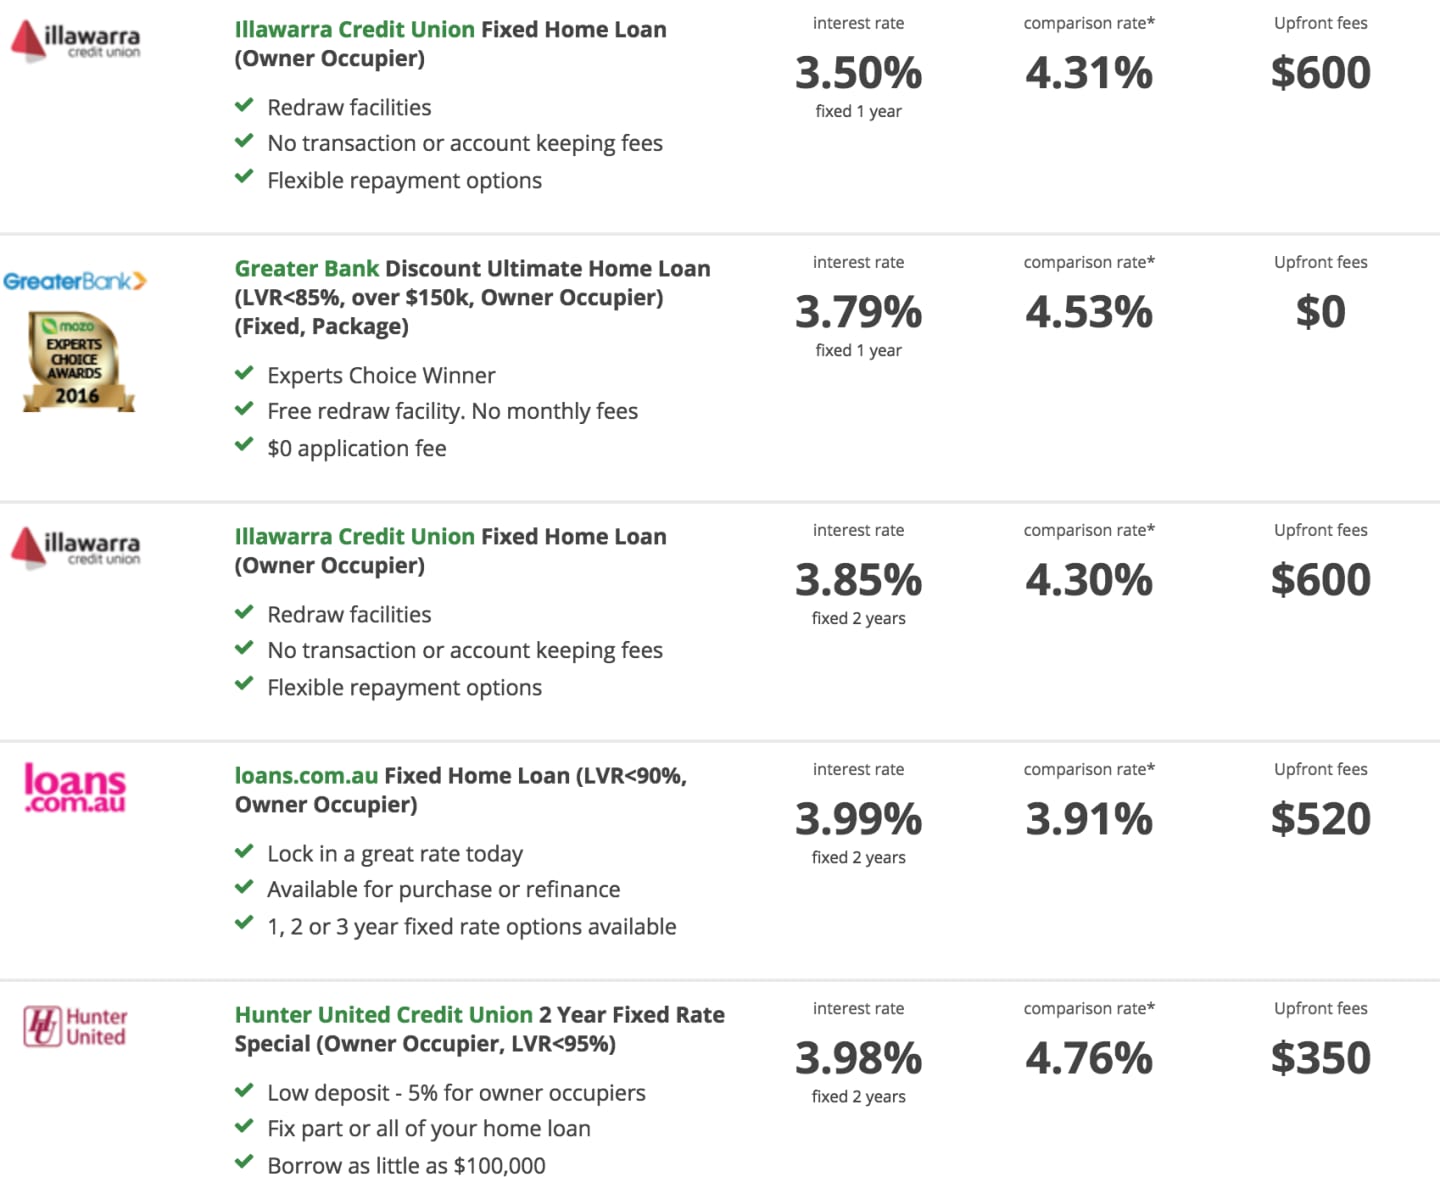Open the first Illawarra Credit Union Fixed Home Loan title

point(450,30)
